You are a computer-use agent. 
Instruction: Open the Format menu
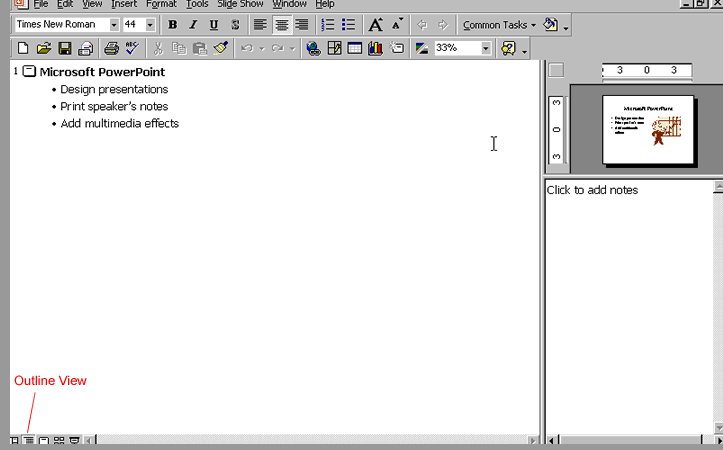[x=161, y=4]
